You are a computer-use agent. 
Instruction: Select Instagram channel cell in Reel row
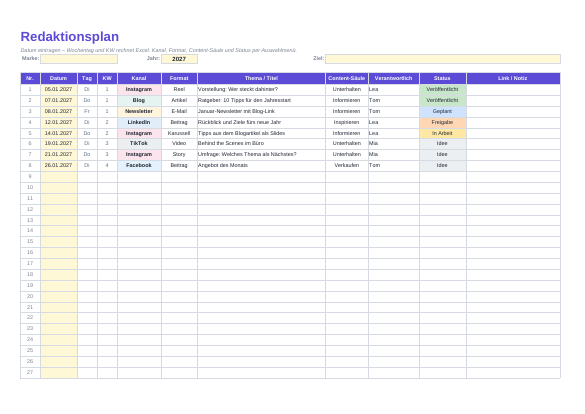click(139, 90)
